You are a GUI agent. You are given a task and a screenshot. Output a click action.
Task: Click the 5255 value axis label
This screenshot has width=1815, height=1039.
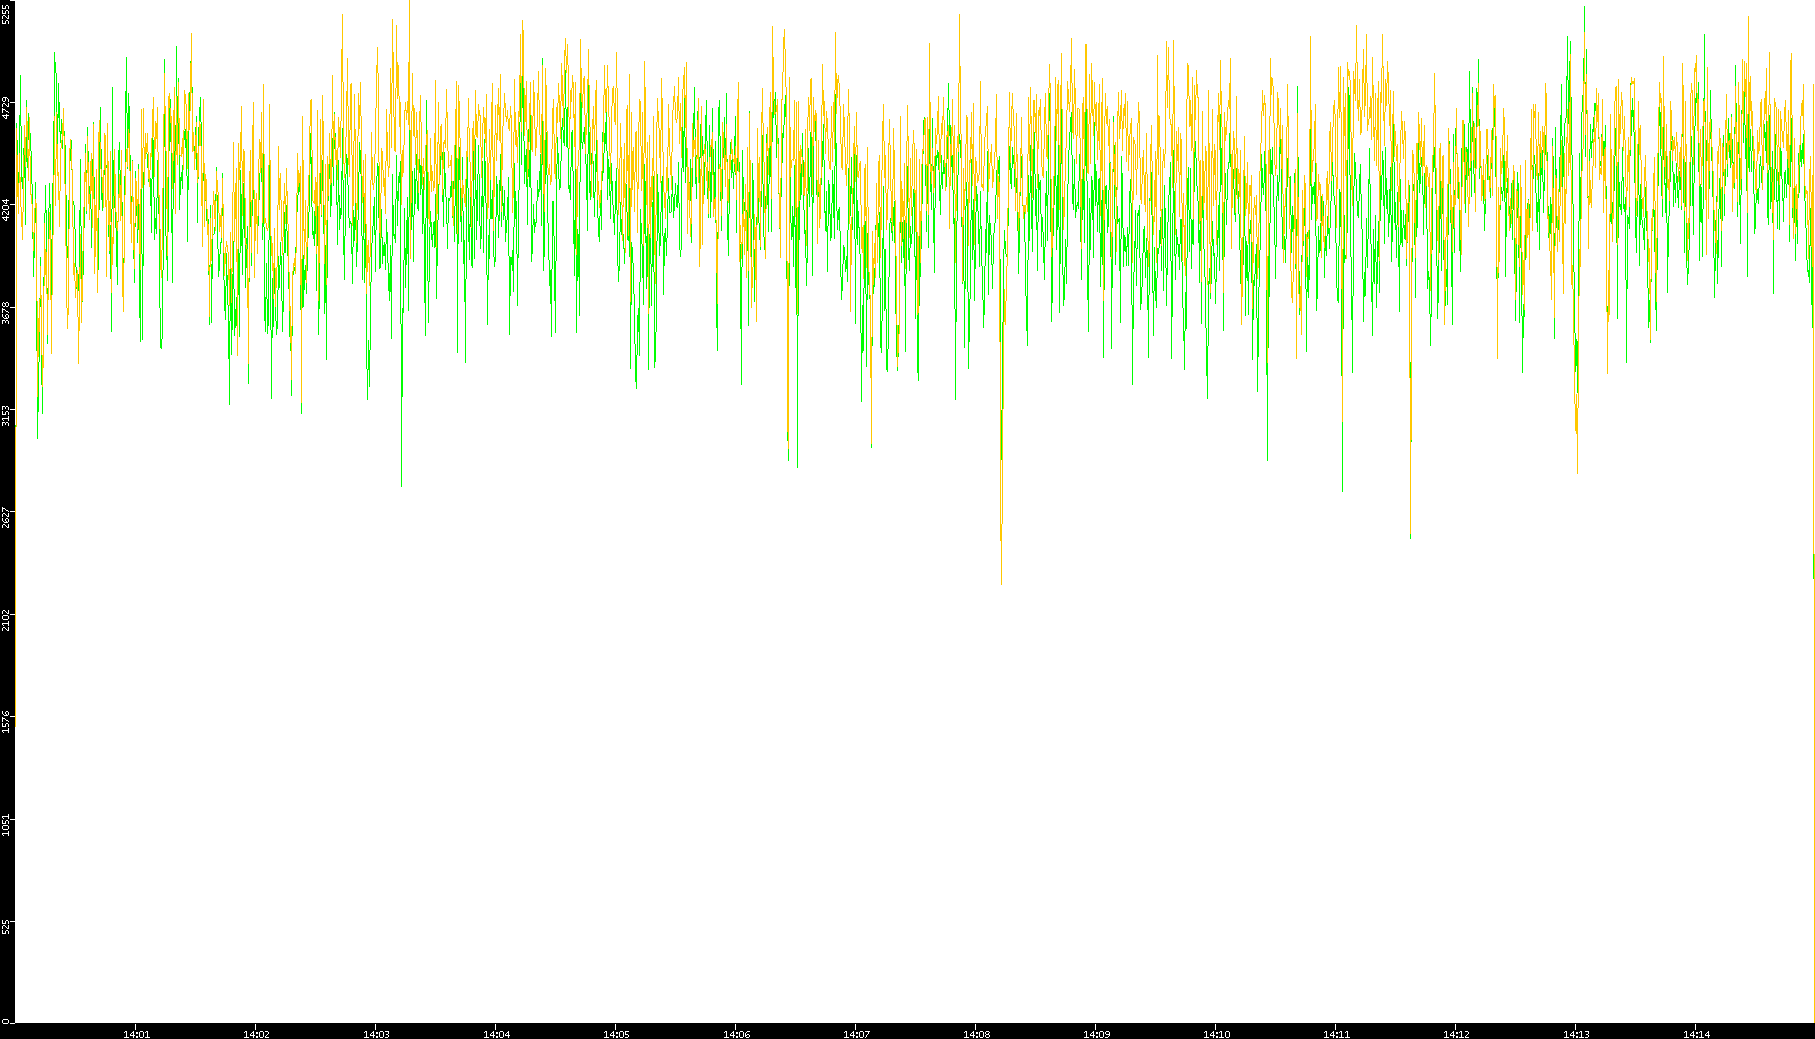click(x=7, y=13)
